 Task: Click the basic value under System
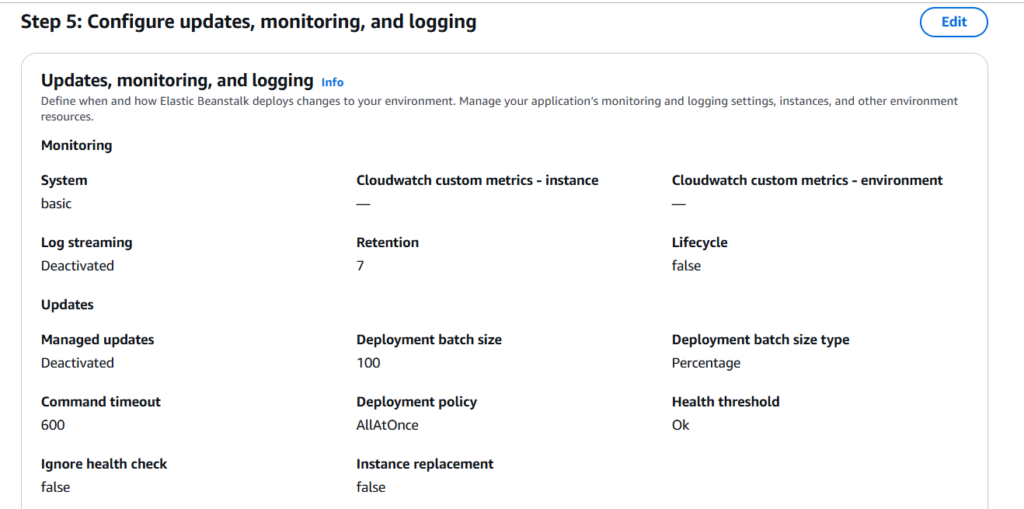pyautogui.click(x=56, y=204)
